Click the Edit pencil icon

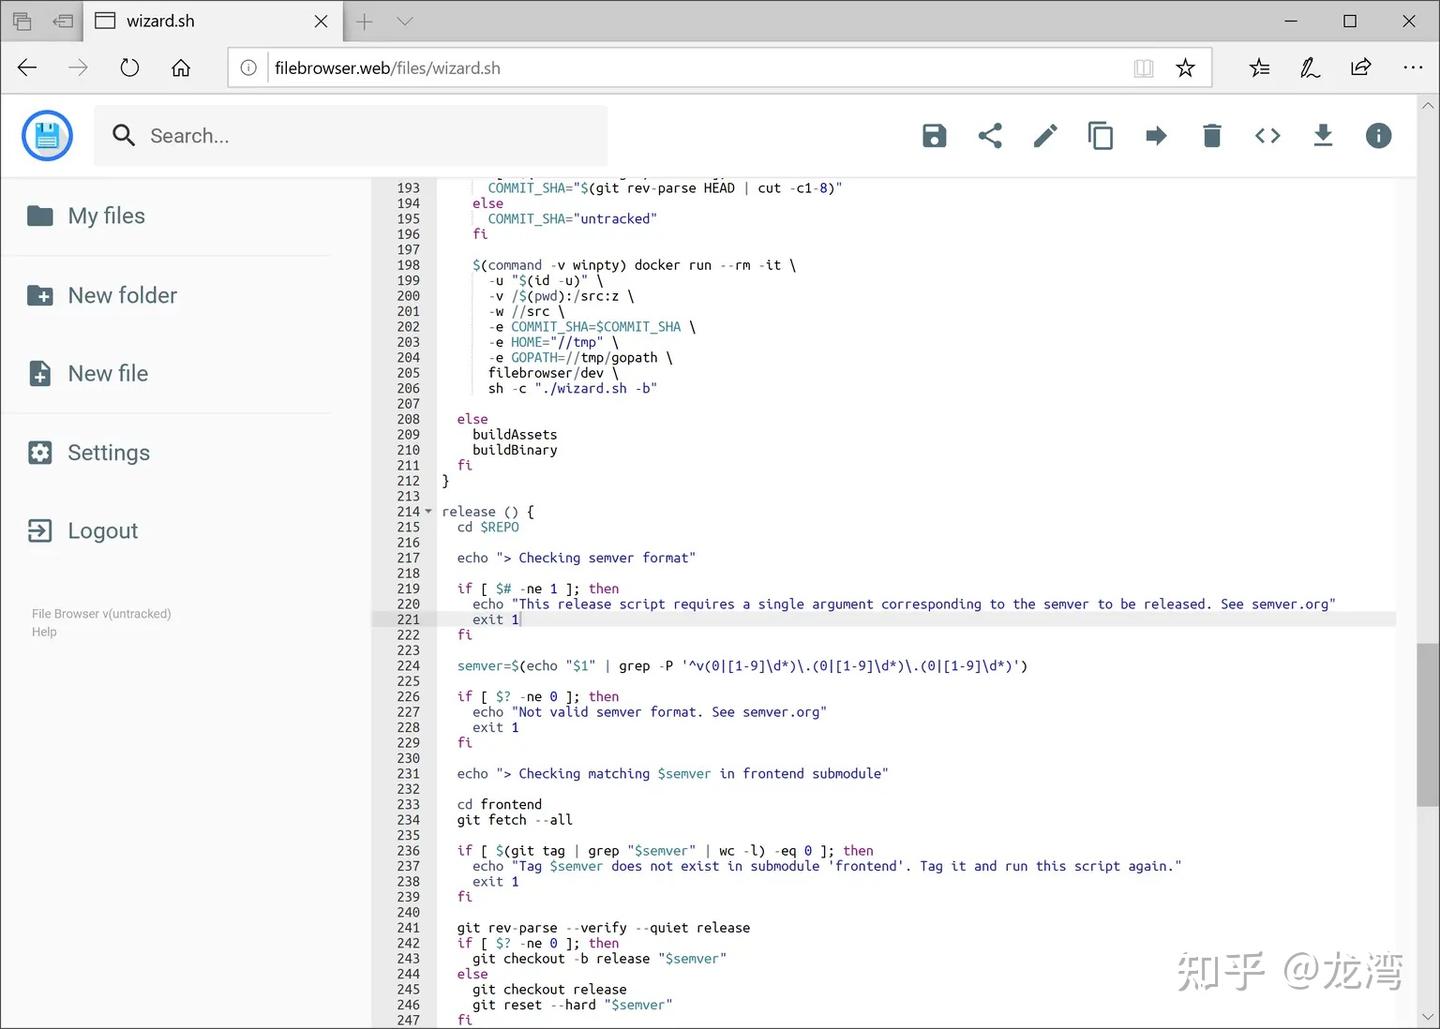pyautogui.click(x=1045, y=135)
